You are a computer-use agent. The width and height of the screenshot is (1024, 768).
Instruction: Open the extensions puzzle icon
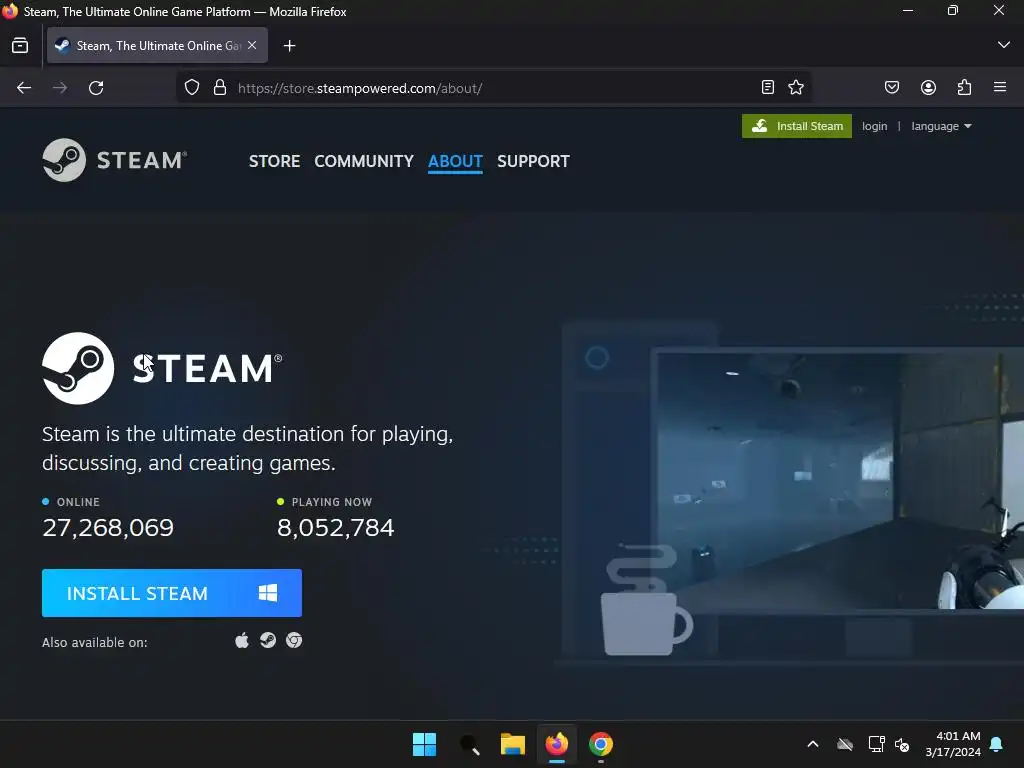coord(965,88)
